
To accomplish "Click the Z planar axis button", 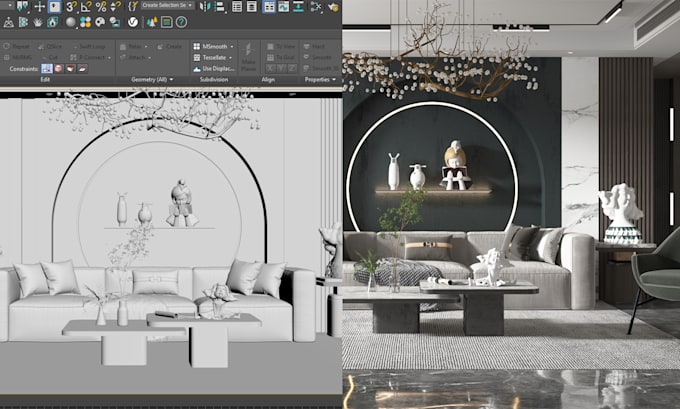I will pyautogui.click(x=292, y=68).
